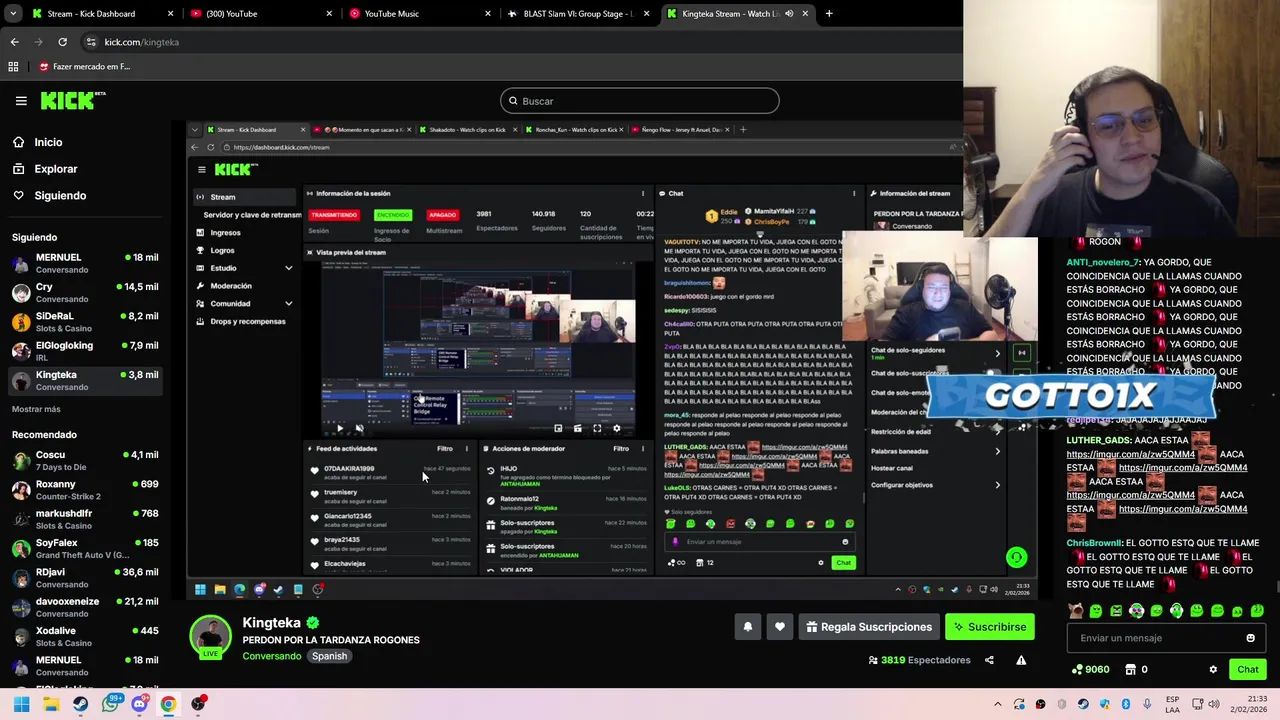Open recommended channel Coscu
The image size is (1280, 720).
click(85, 461)
